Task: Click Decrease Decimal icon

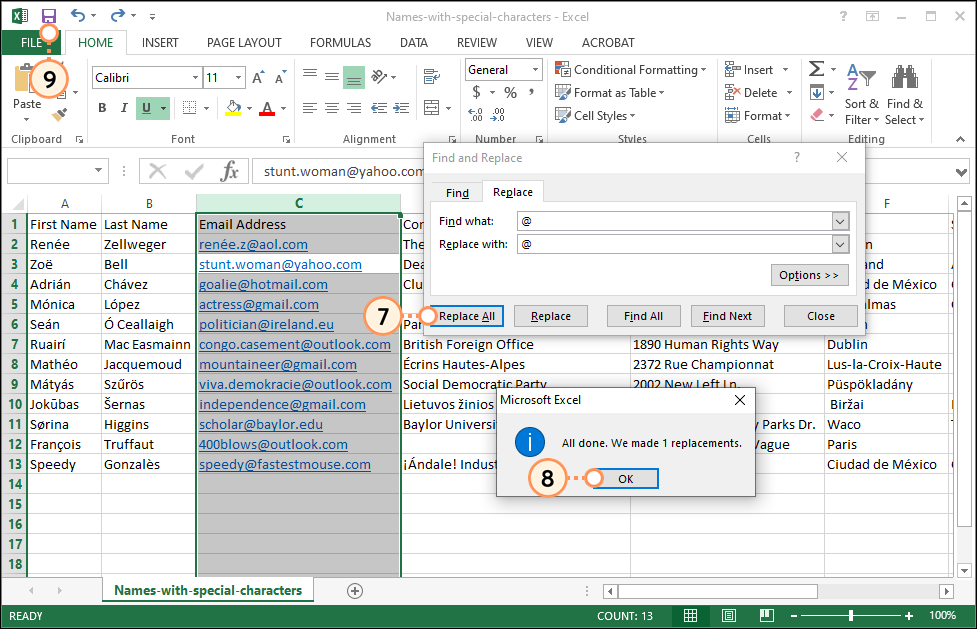Action: point(498,115)
